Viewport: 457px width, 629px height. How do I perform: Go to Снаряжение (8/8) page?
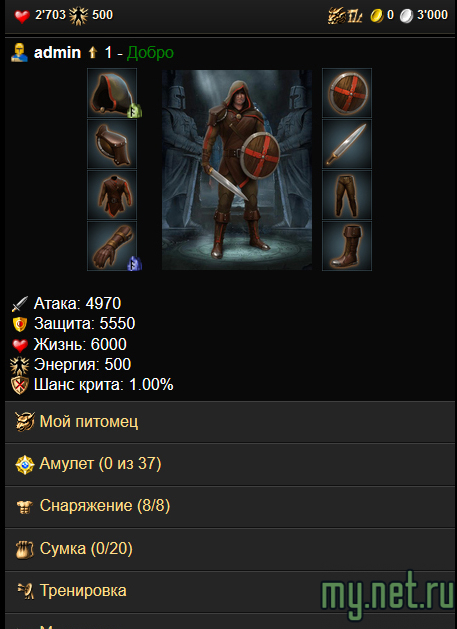(x=228, y=507)
